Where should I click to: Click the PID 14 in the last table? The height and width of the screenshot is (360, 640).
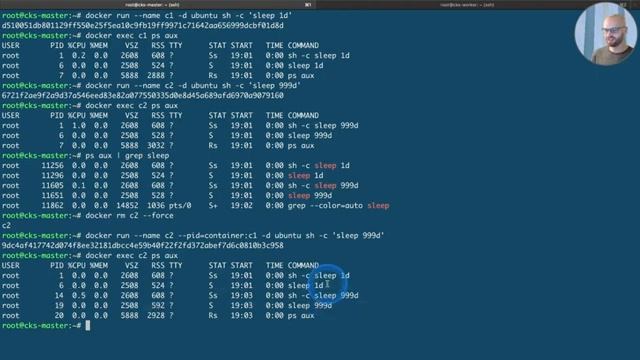(x=59, y=295)
